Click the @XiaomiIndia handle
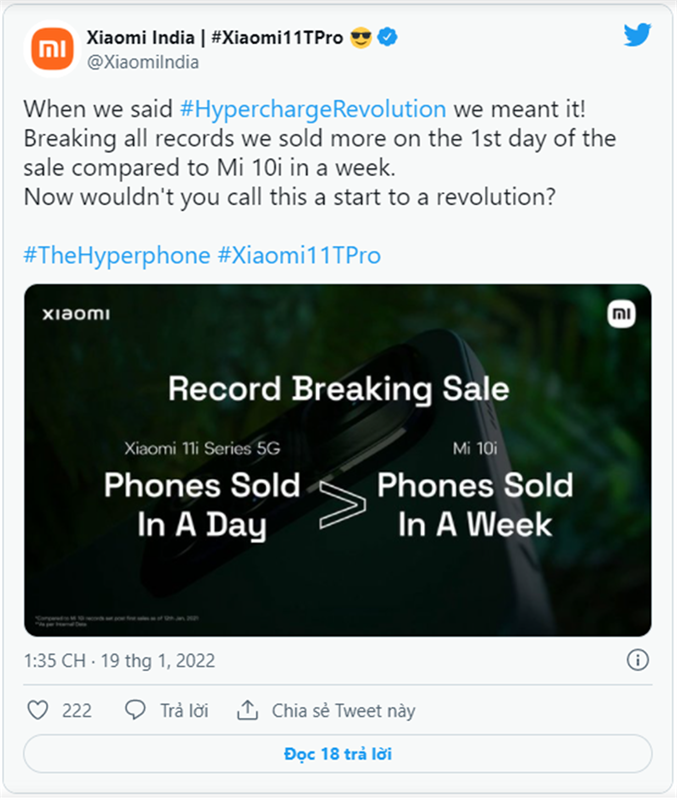677x800 pixels. tap(145, 62)
